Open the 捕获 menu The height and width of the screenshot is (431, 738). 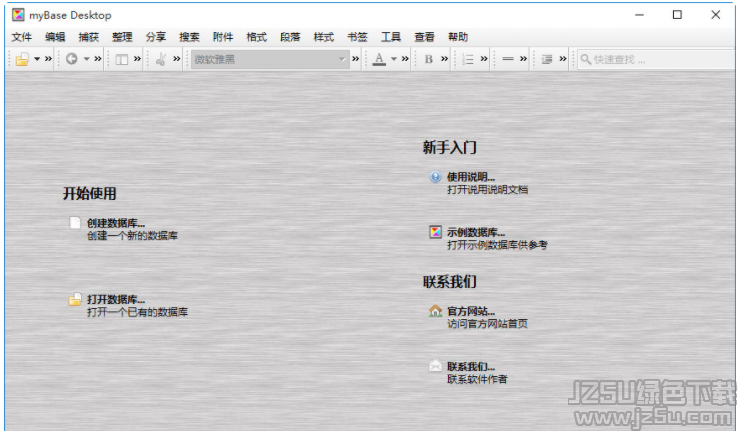pyautogui.click(x=88, y=37)
